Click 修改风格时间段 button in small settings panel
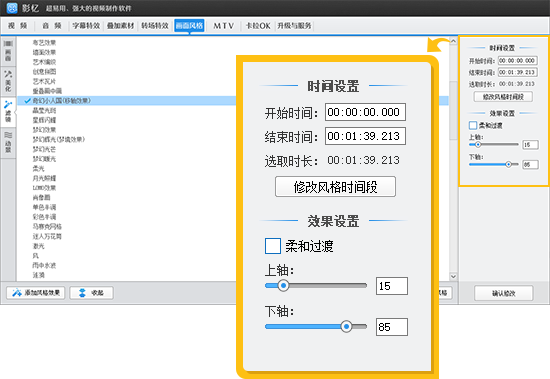 coord(503,97)
